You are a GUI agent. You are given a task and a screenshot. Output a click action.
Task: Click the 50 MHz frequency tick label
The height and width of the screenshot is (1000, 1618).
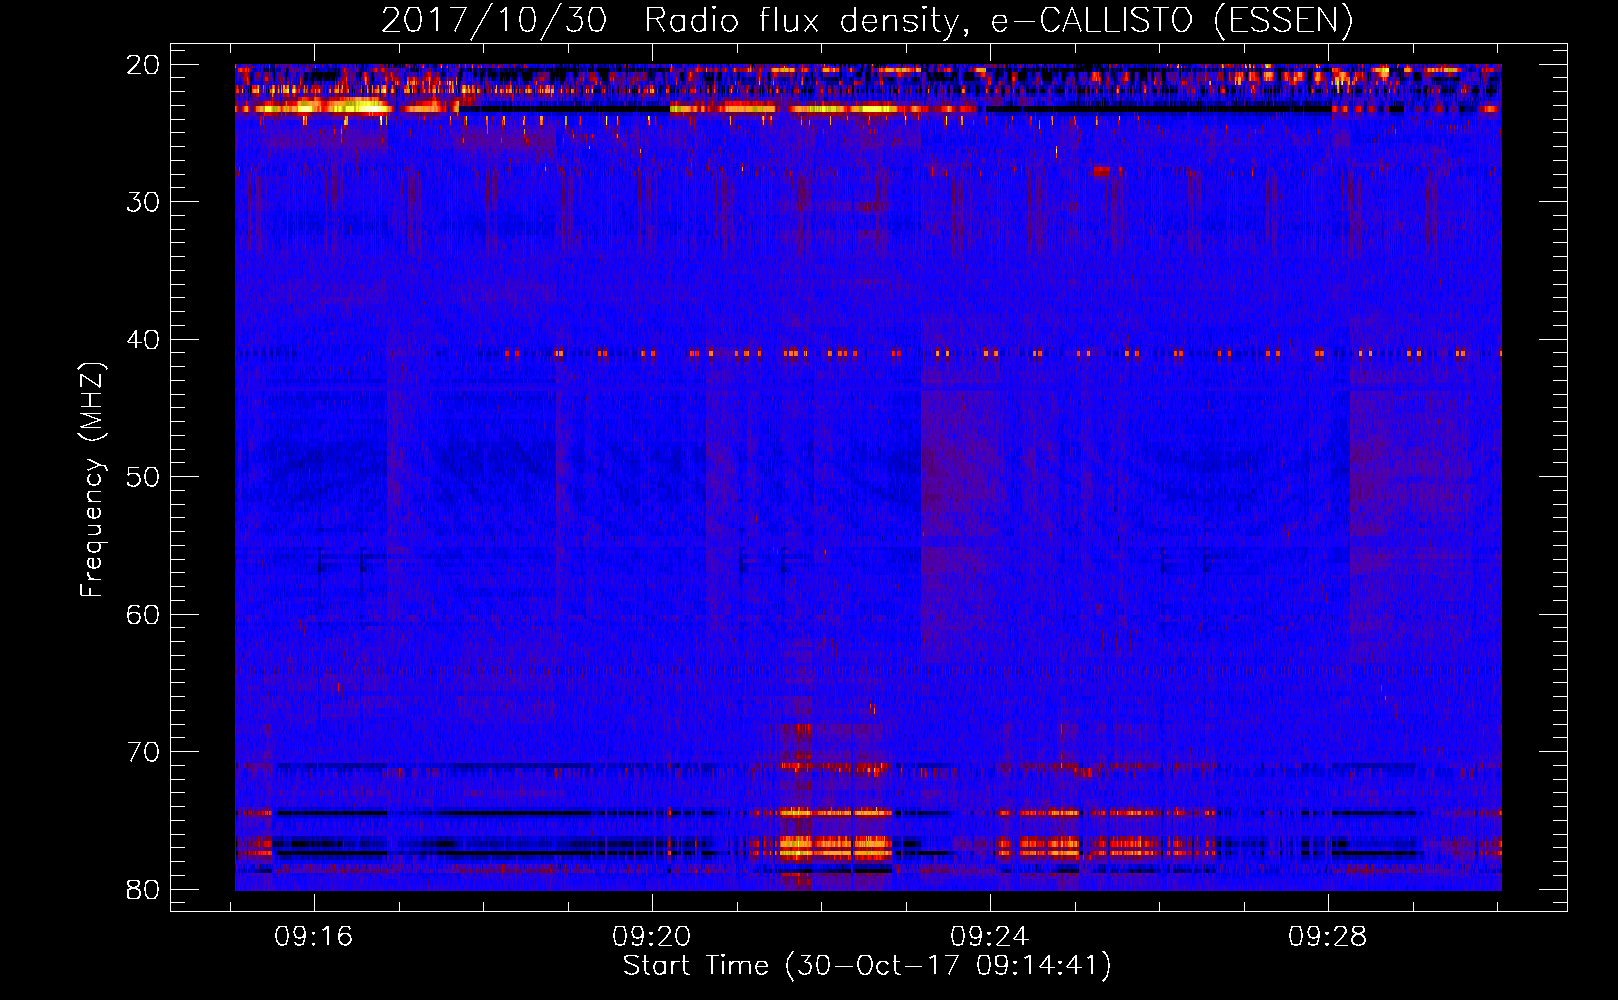[x=143, y=477]
